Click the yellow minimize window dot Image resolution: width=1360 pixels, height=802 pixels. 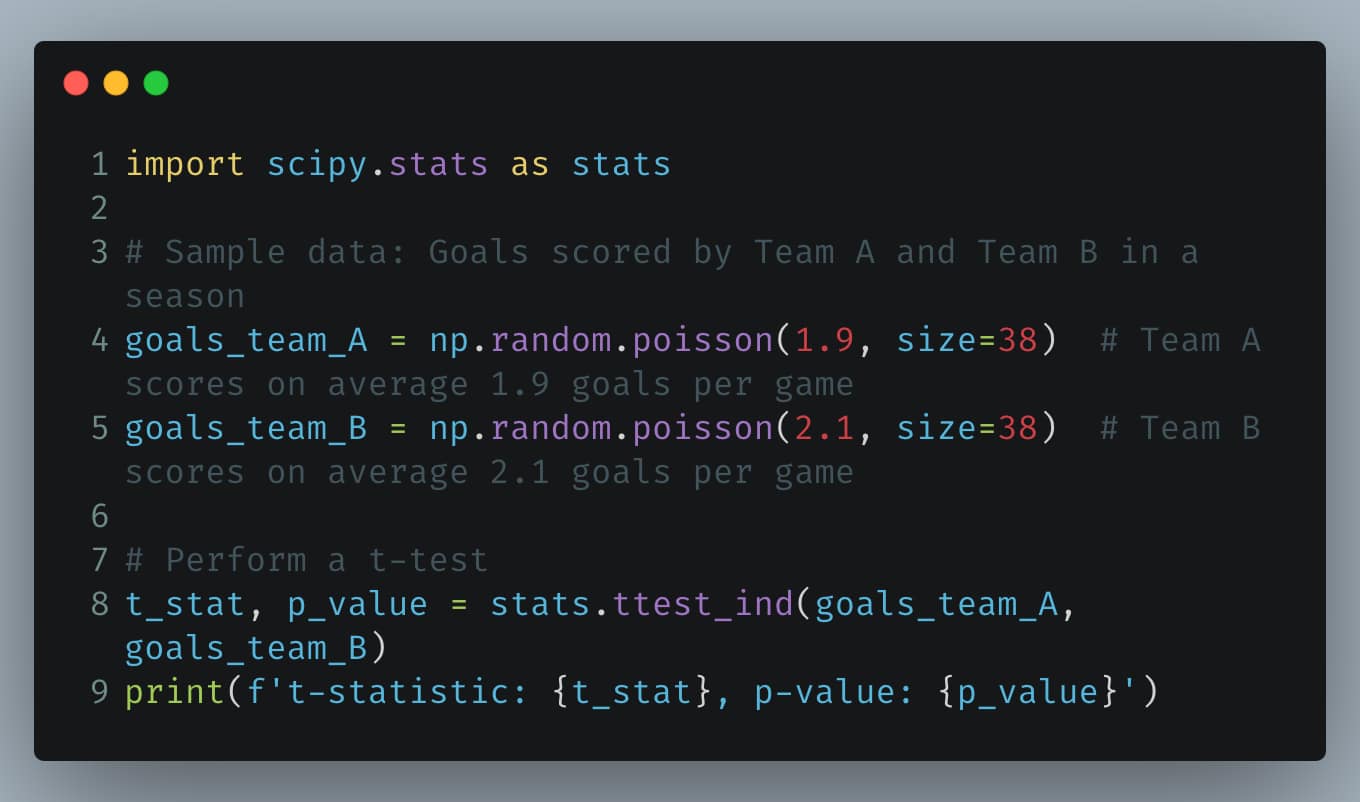click(x=116, y=83)
